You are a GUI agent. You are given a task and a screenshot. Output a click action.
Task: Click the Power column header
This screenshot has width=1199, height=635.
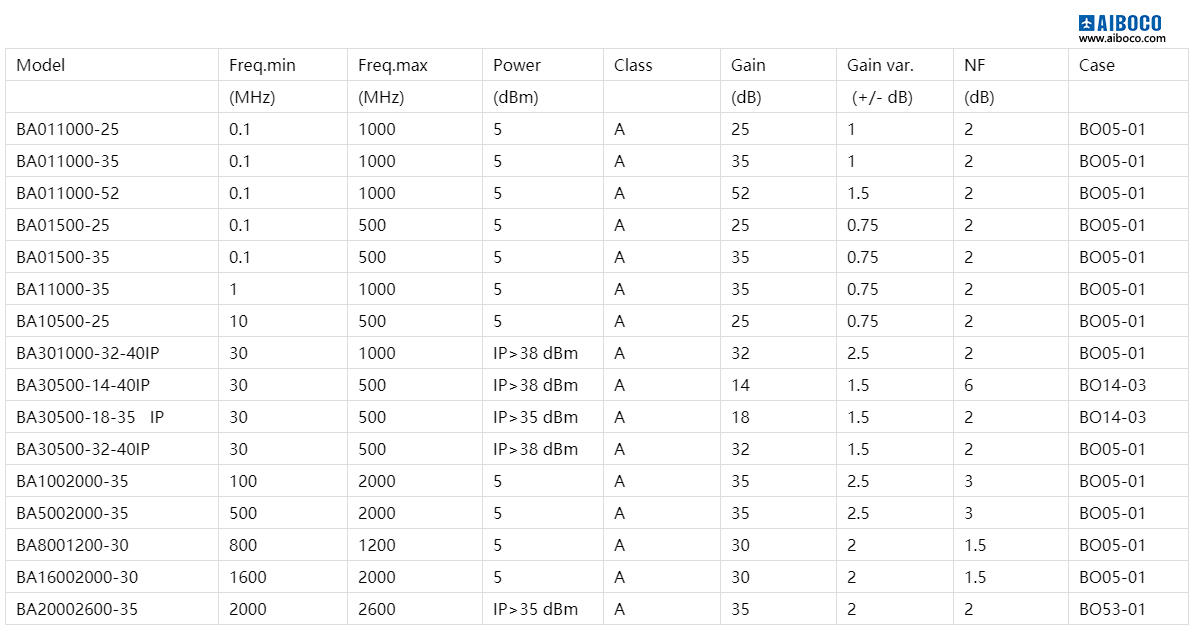pyautogui.click(x=517, y=65)
